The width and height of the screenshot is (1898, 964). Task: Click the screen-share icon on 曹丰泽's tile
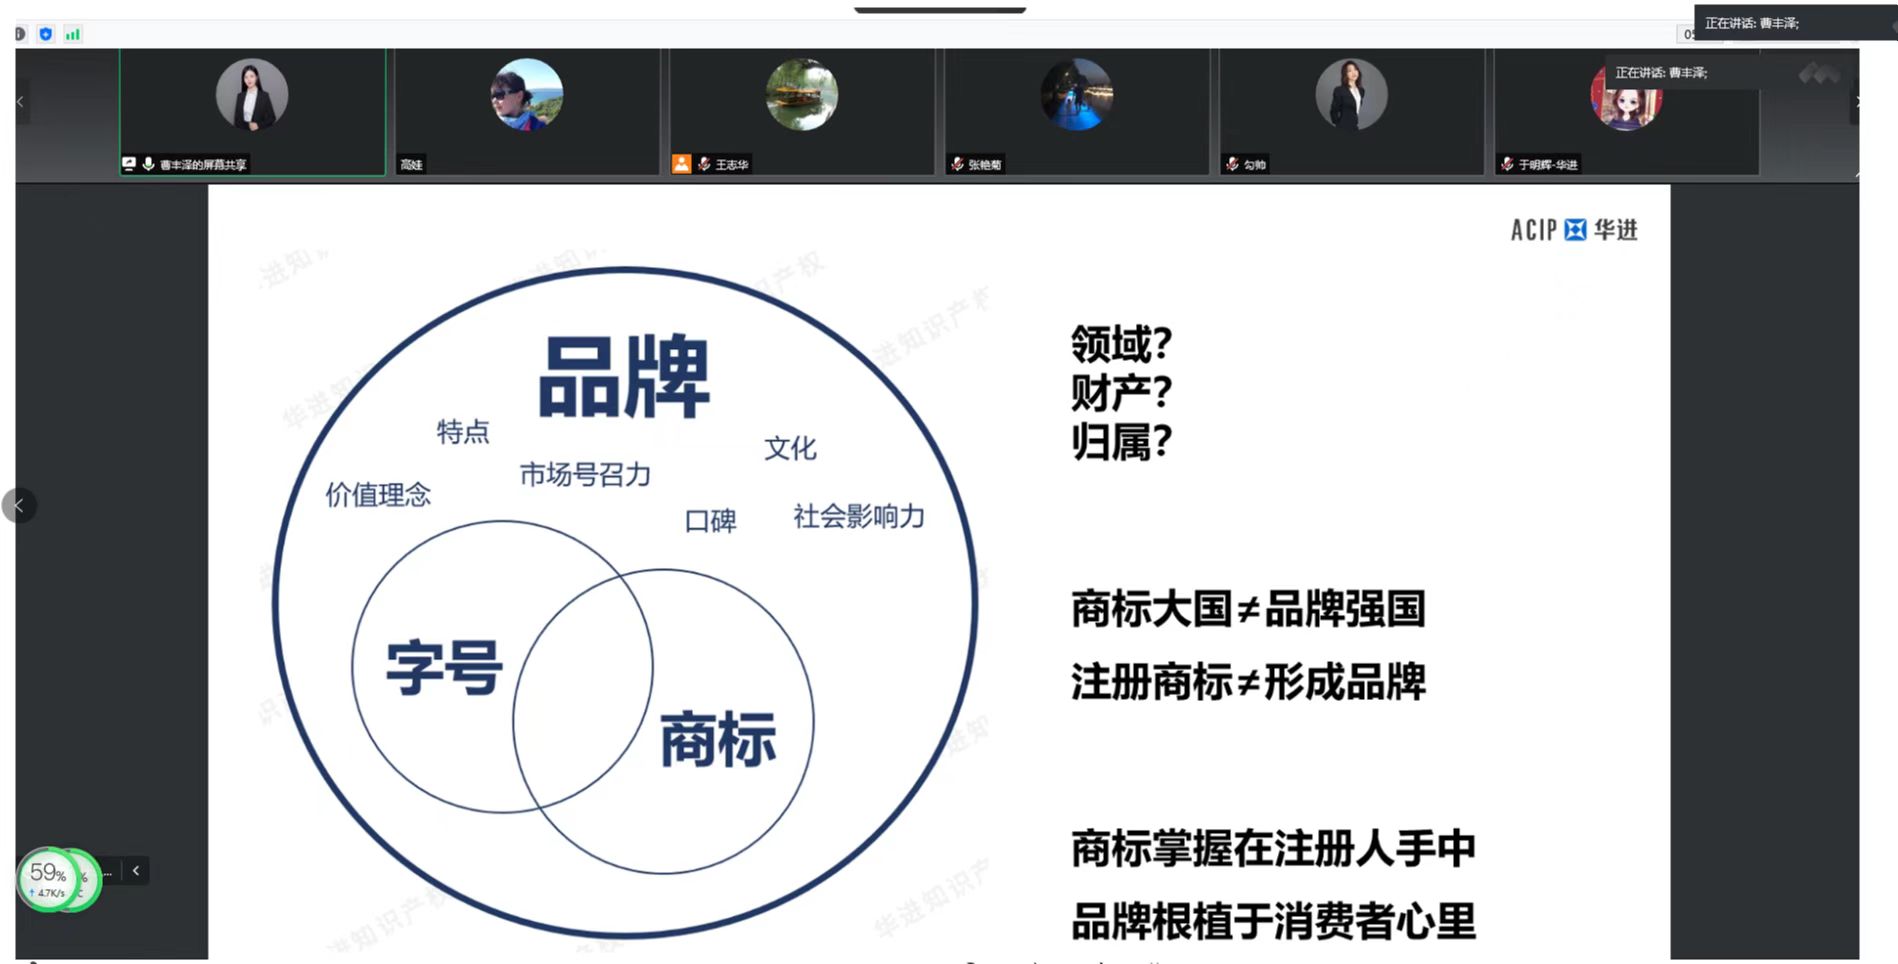(x=129, y=163)
